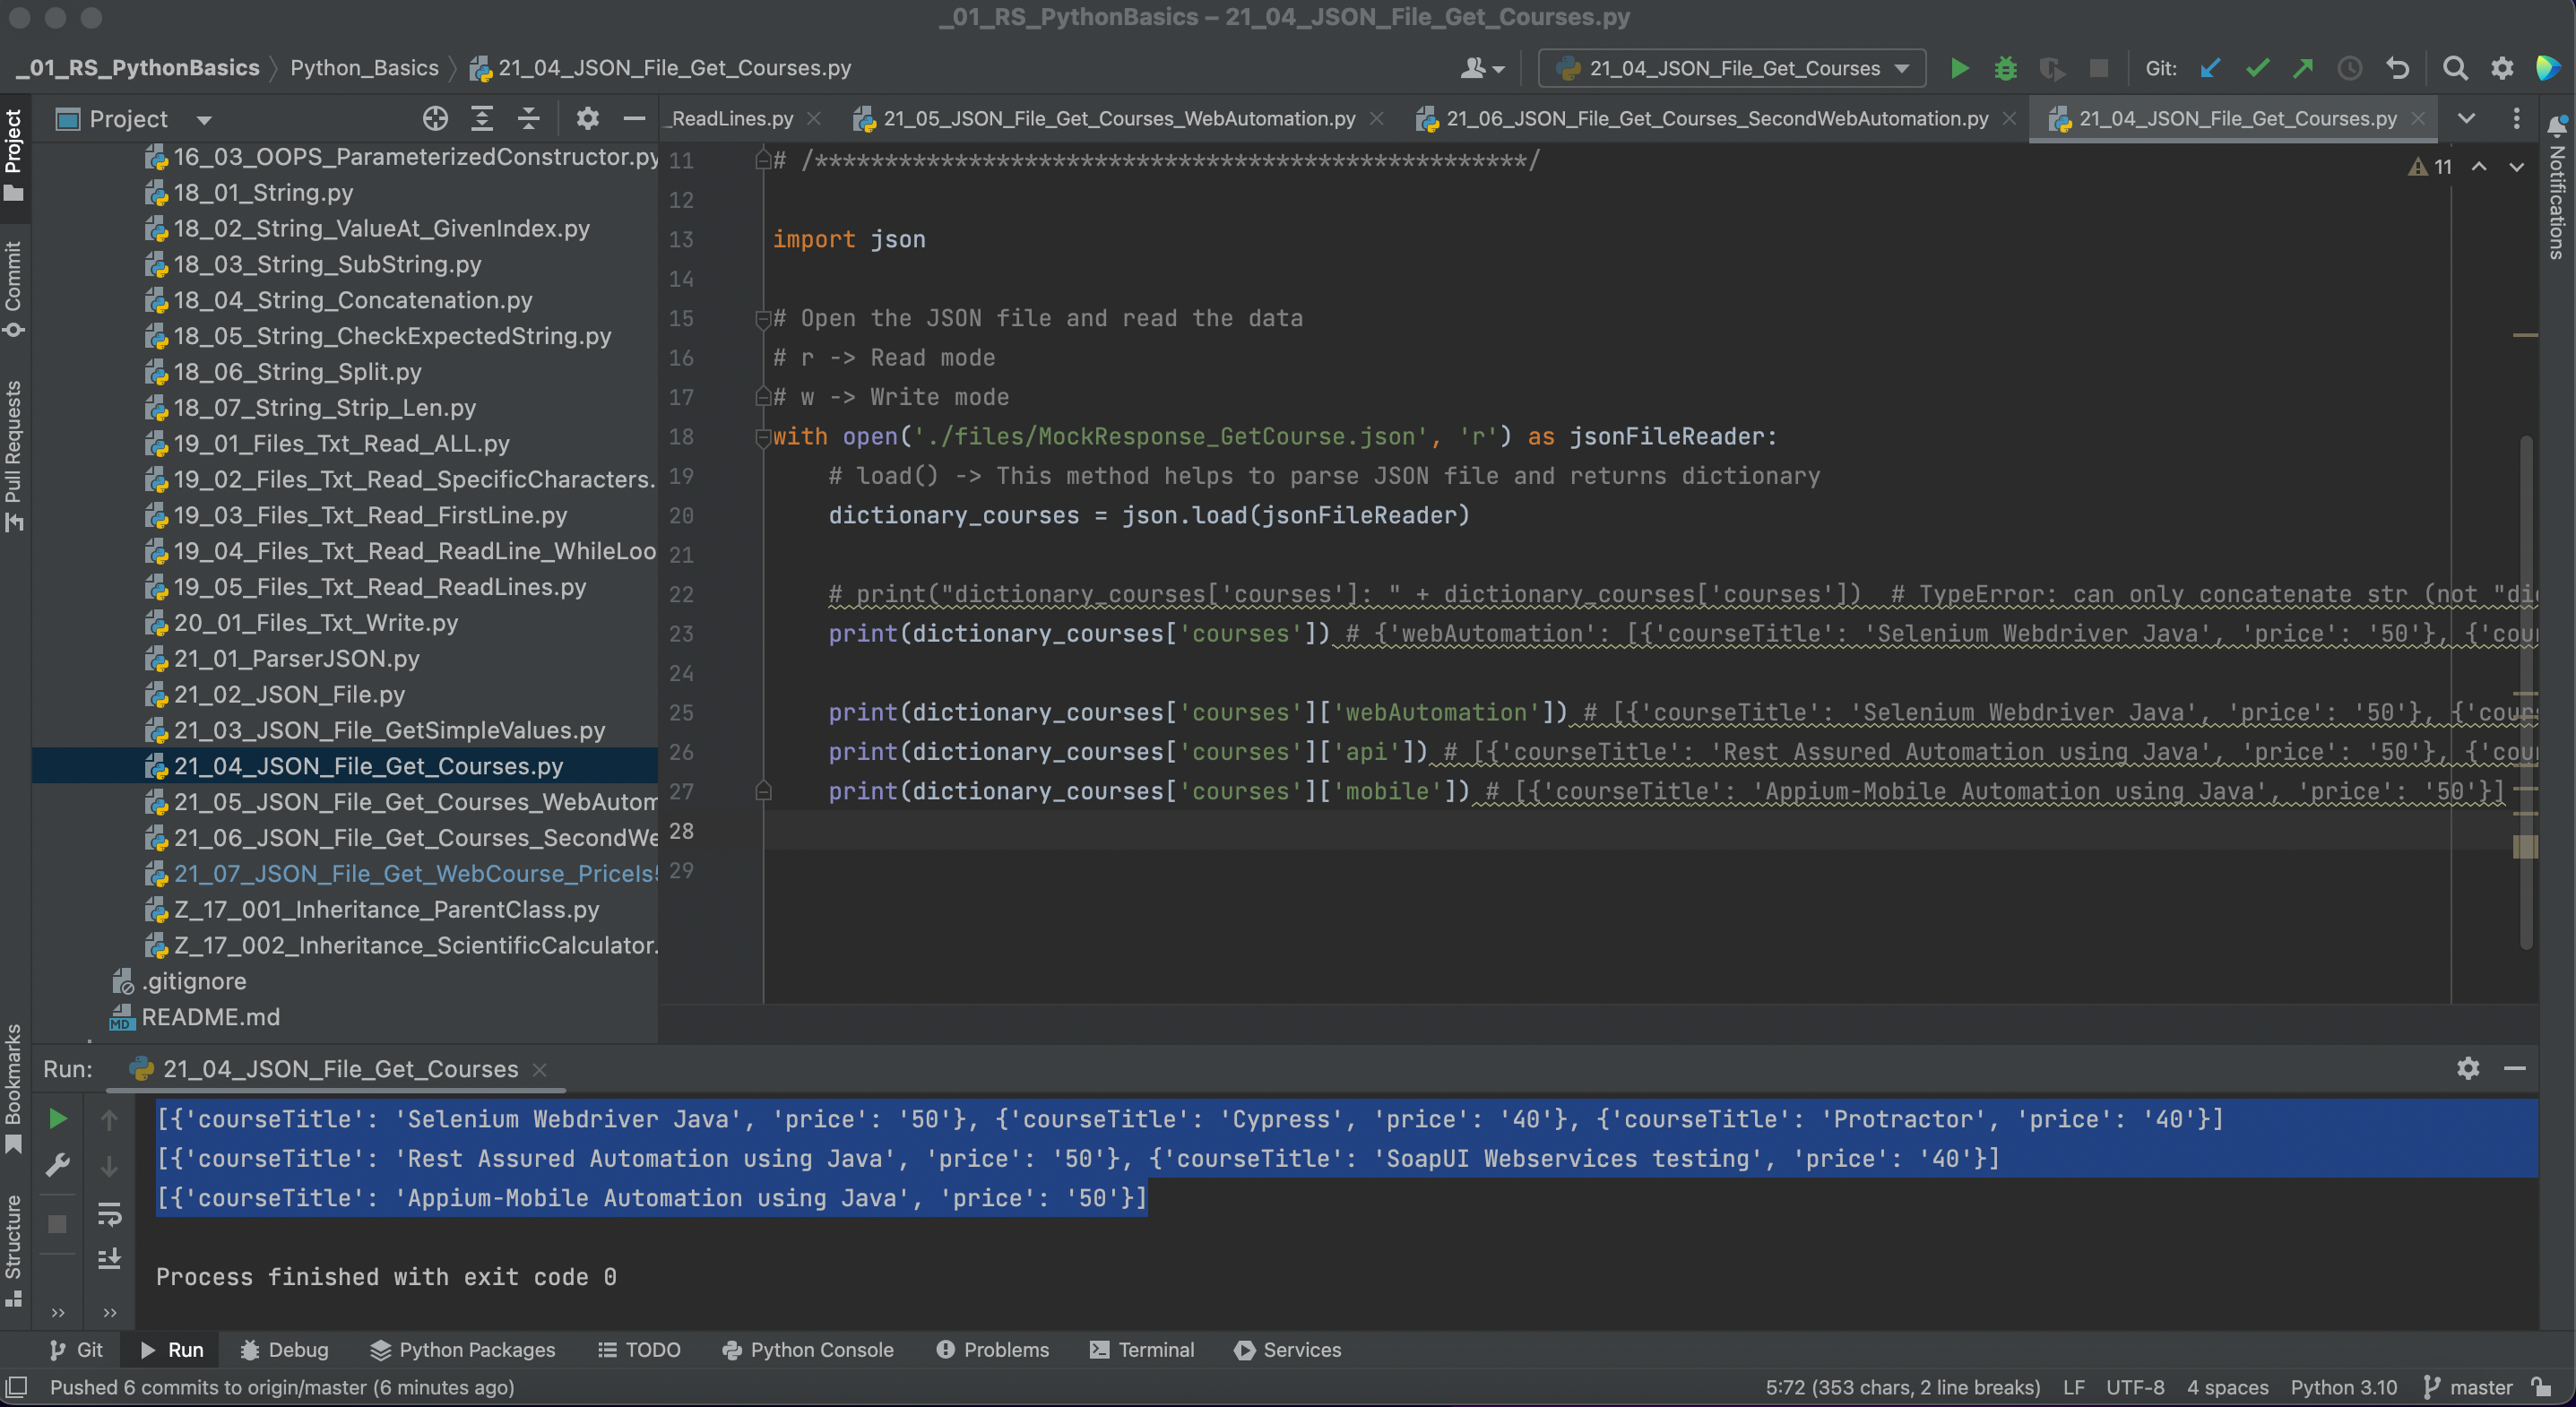Start debugging with the bug icon
This screenshot has height=1407, width=2576.
pos(2005,68)
